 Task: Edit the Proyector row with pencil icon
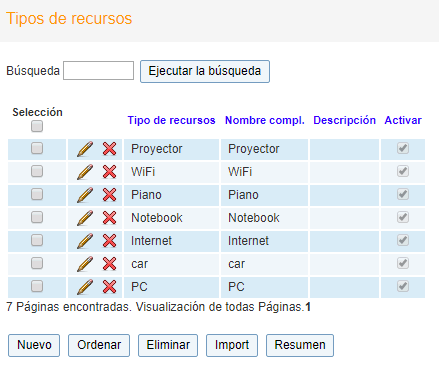[x=85, y=149]
